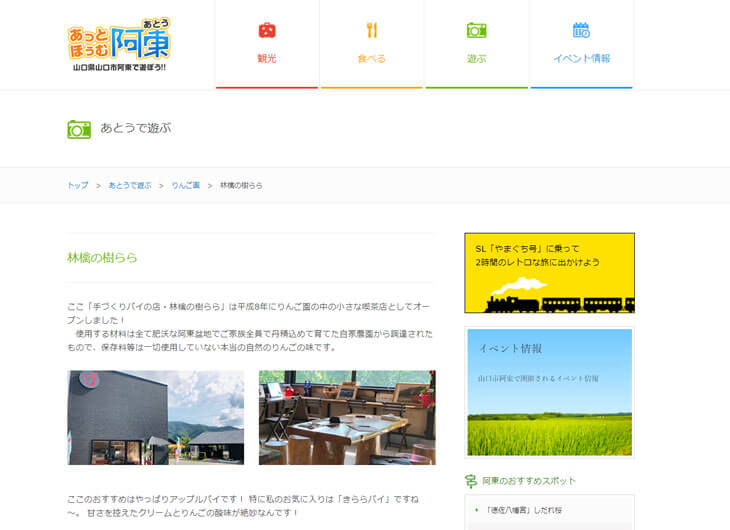Open the 観光 menu item

(x=267, y=44)
